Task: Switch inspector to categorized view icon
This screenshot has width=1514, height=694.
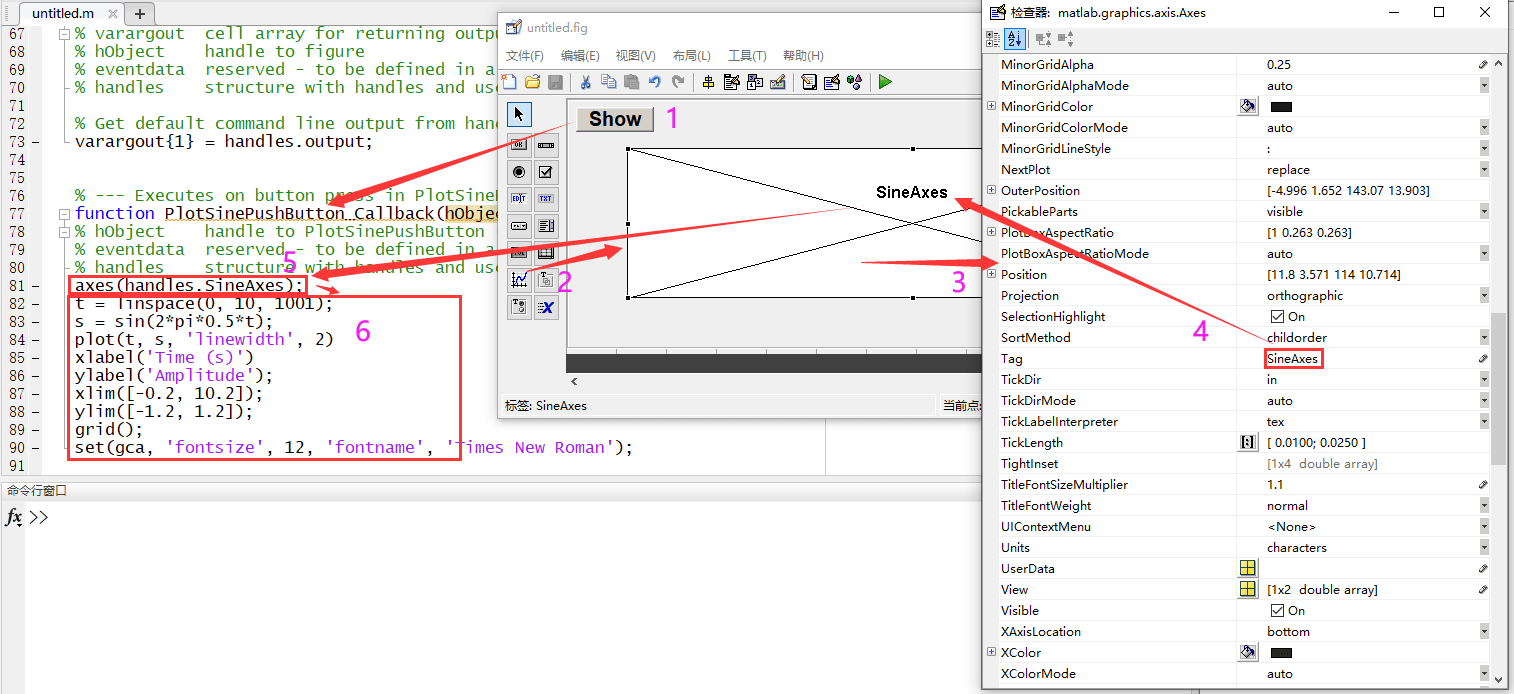Action: coord(994,39)
